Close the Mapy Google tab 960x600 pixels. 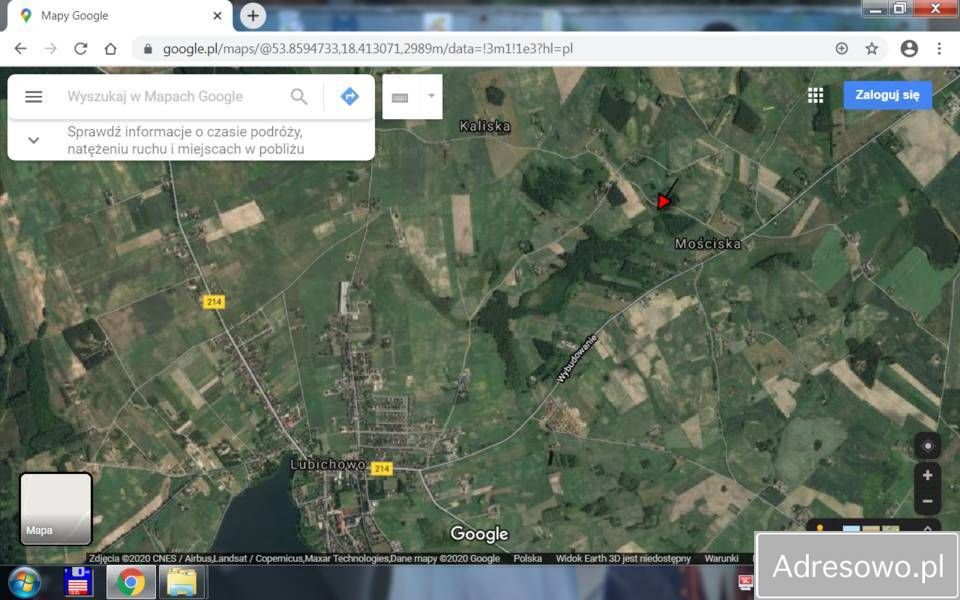click(x=217, y=16)
